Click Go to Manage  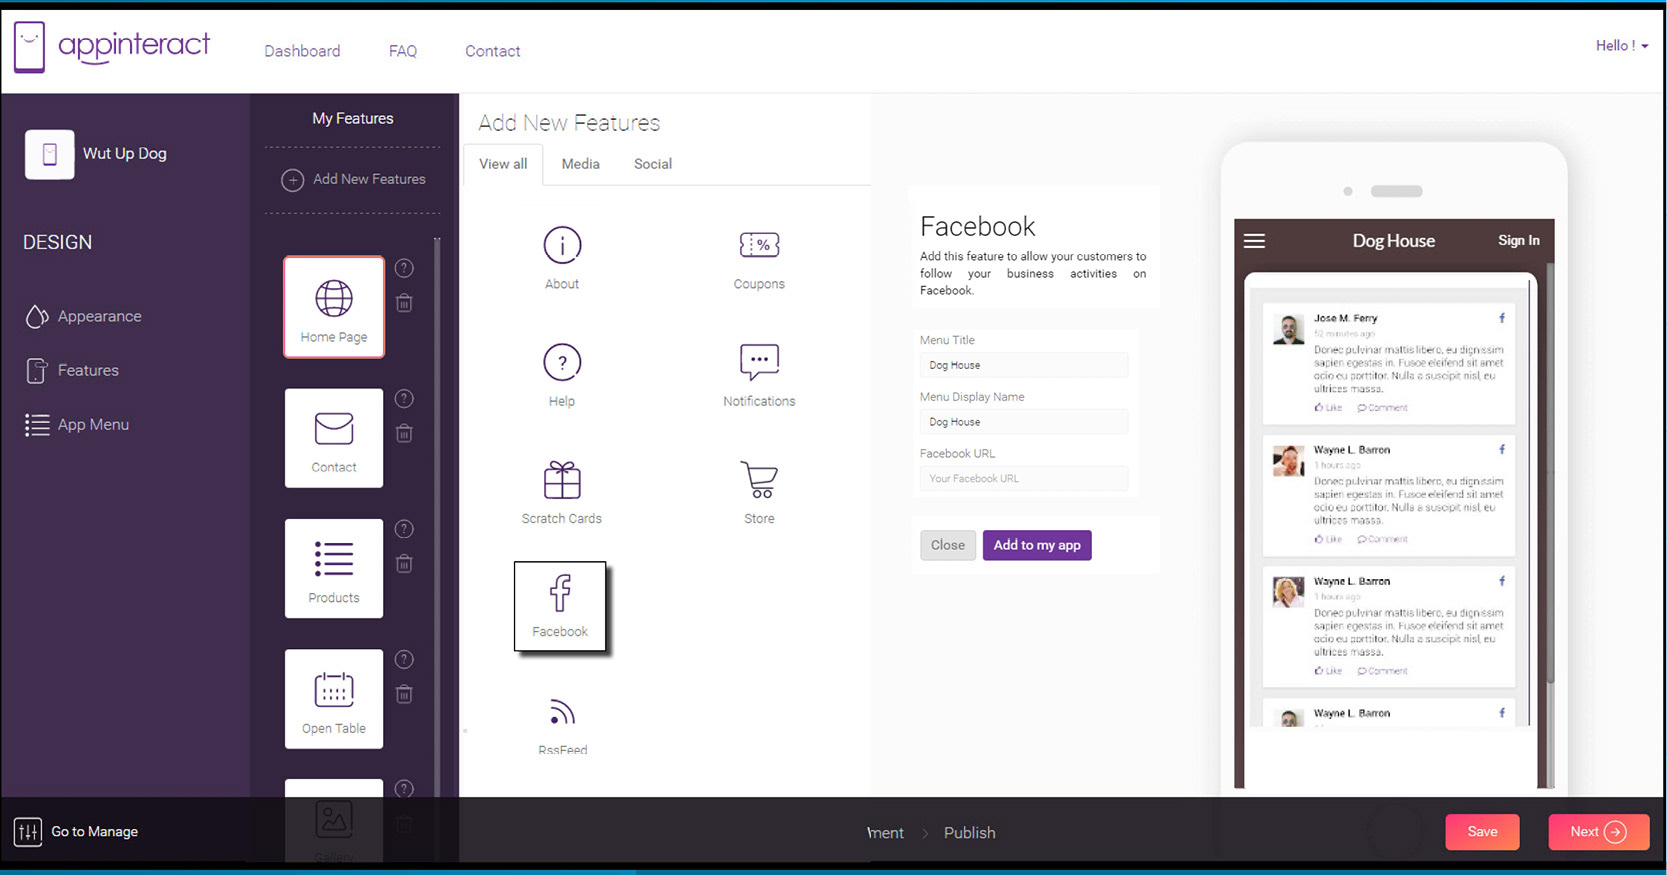(76, 832)
